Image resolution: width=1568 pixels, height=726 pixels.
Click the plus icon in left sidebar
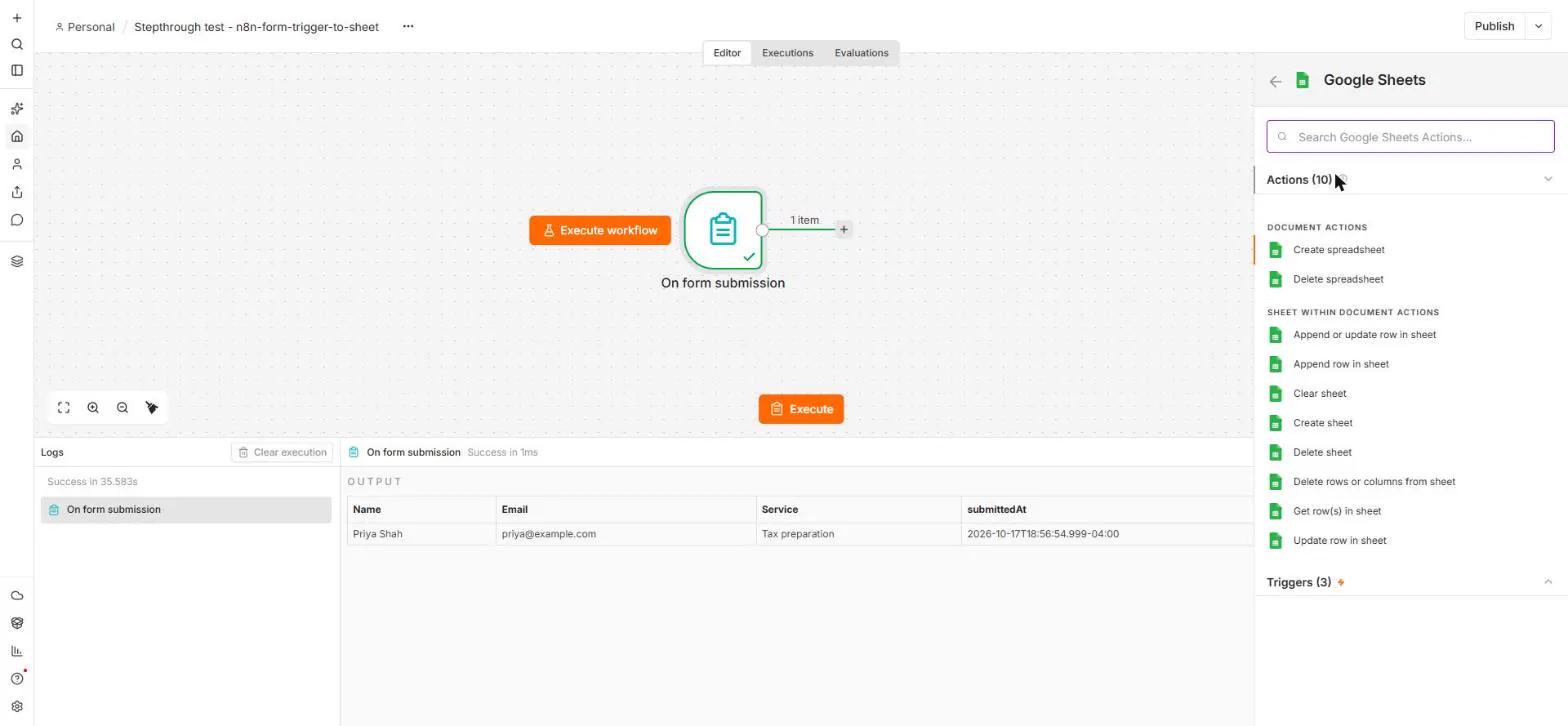[x=17, y=18]
